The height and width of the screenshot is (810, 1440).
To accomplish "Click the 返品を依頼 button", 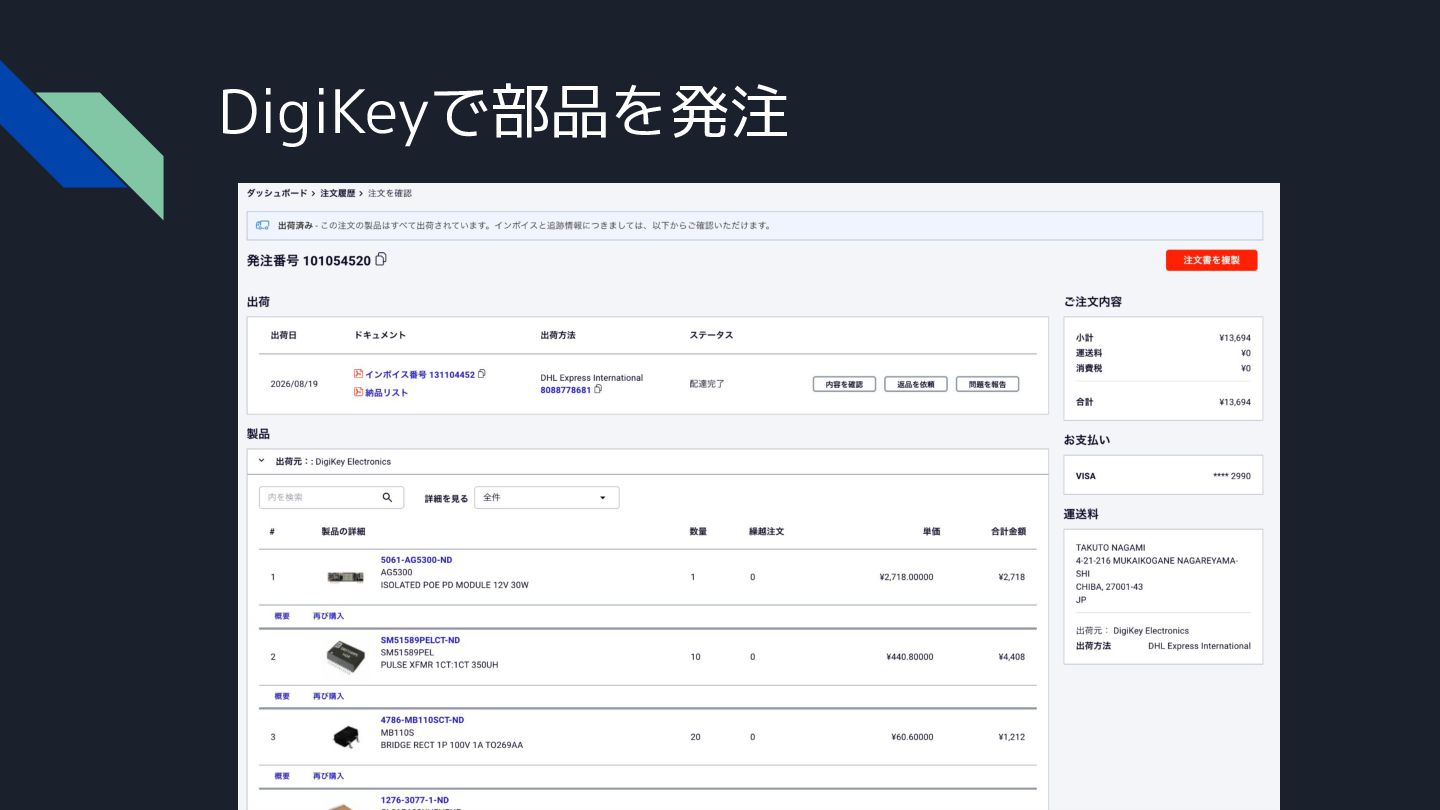I will [916, 384].
